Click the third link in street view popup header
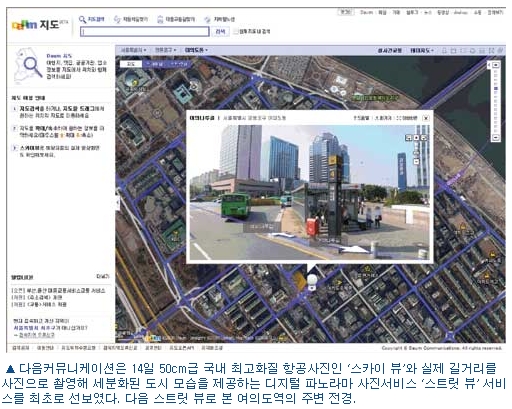The image size is (512, 409). (407, 118)
